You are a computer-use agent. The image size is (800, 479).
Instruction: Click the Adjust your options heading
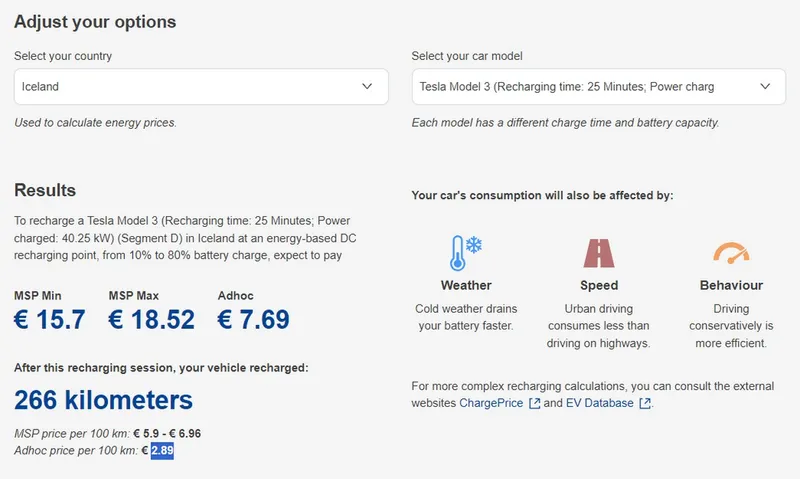click(95, 22)
